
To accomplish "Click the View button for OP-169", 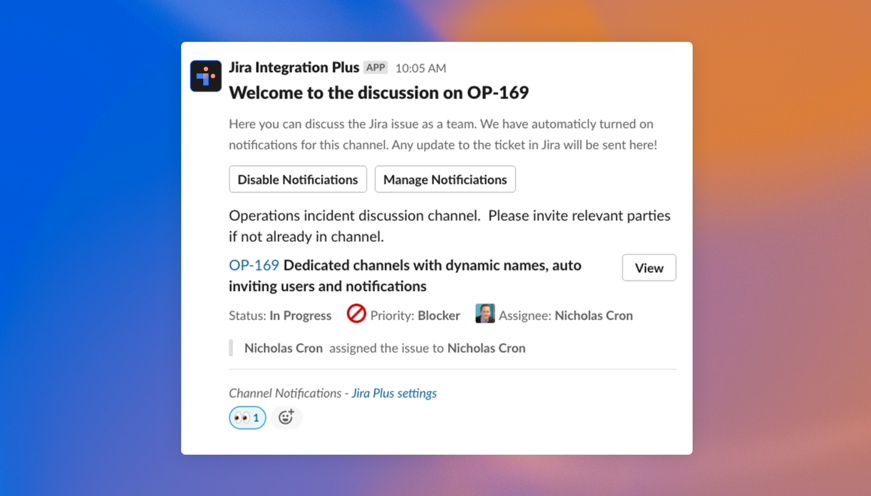I will coord(649,268).
